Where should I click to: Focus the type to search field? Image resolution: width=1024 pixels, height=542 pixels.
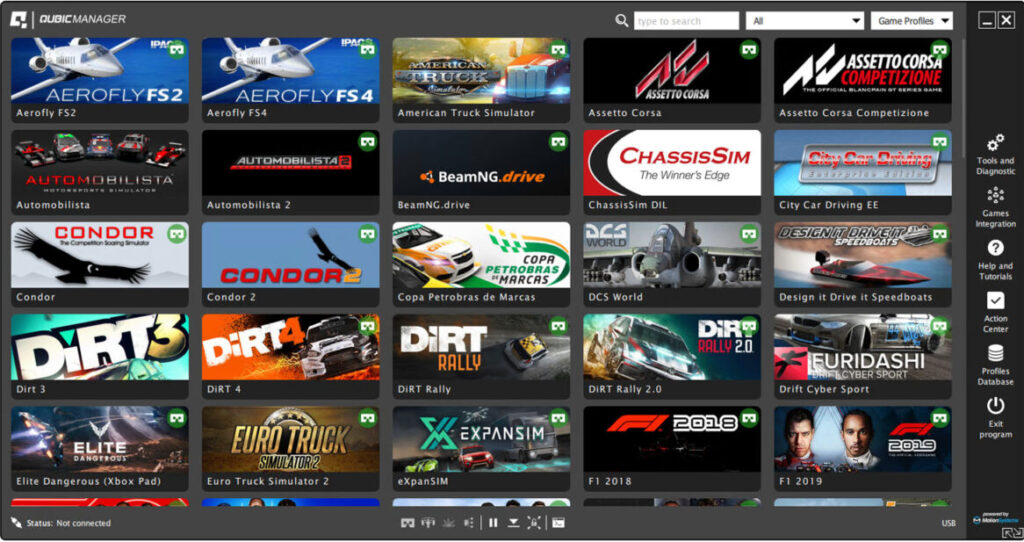tap(686, 21)
